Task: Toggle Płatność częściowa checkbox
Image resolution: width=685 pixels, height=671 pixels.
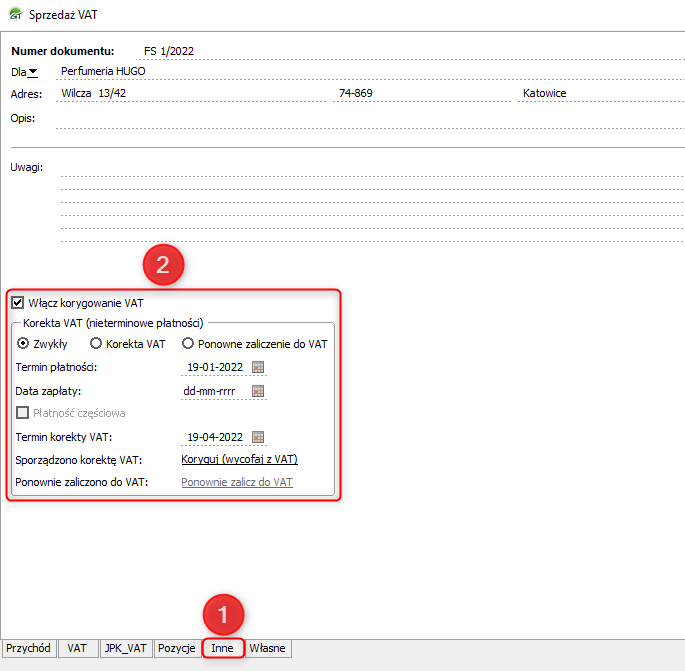Action: tap(22, 412)
